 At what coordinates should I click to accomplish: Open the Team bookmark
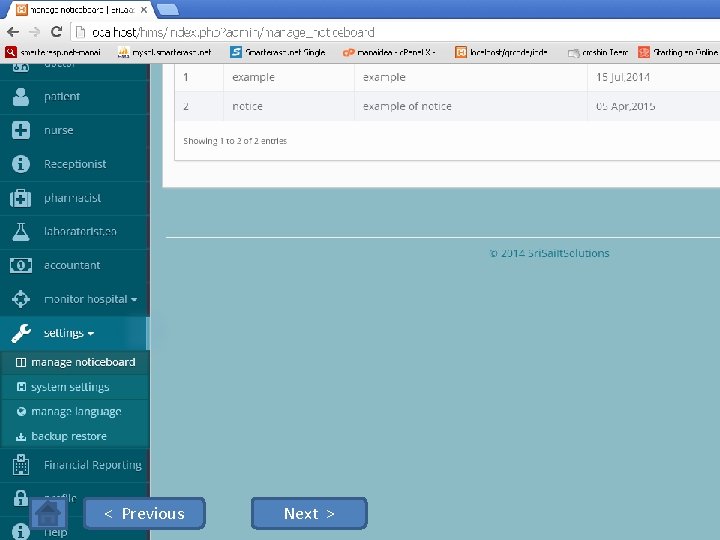coord(598,53)
